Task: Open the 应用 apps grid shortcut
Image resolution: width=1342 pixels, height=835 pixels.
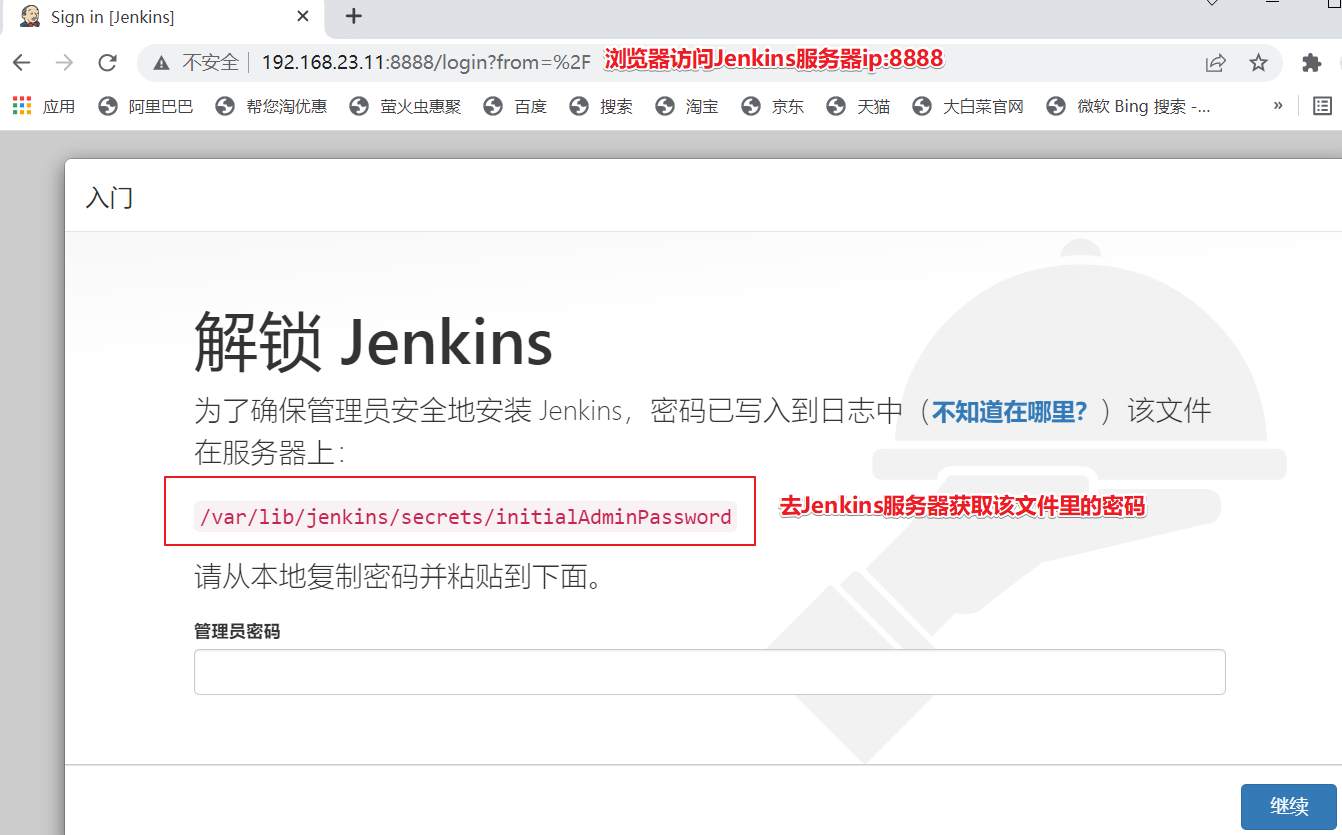Action: pyautogui.click(x=43, y=106)
